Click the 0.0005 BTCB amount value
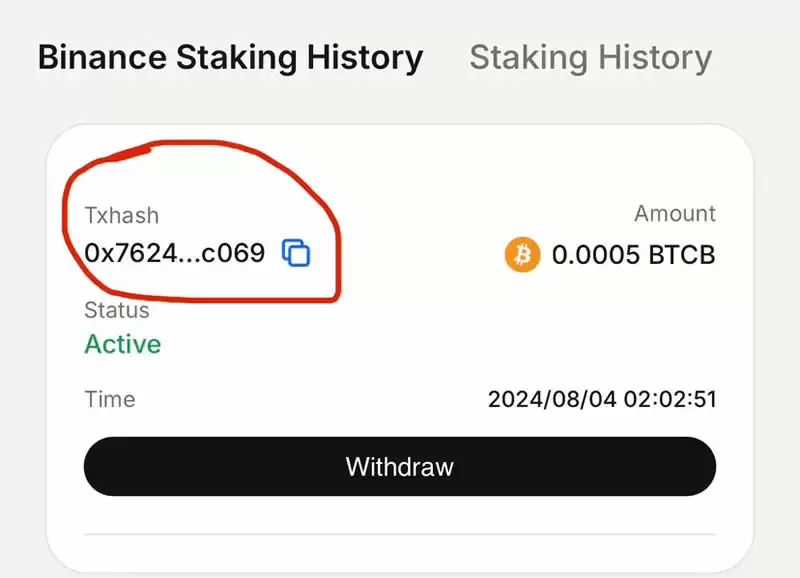 coord(634,255)
